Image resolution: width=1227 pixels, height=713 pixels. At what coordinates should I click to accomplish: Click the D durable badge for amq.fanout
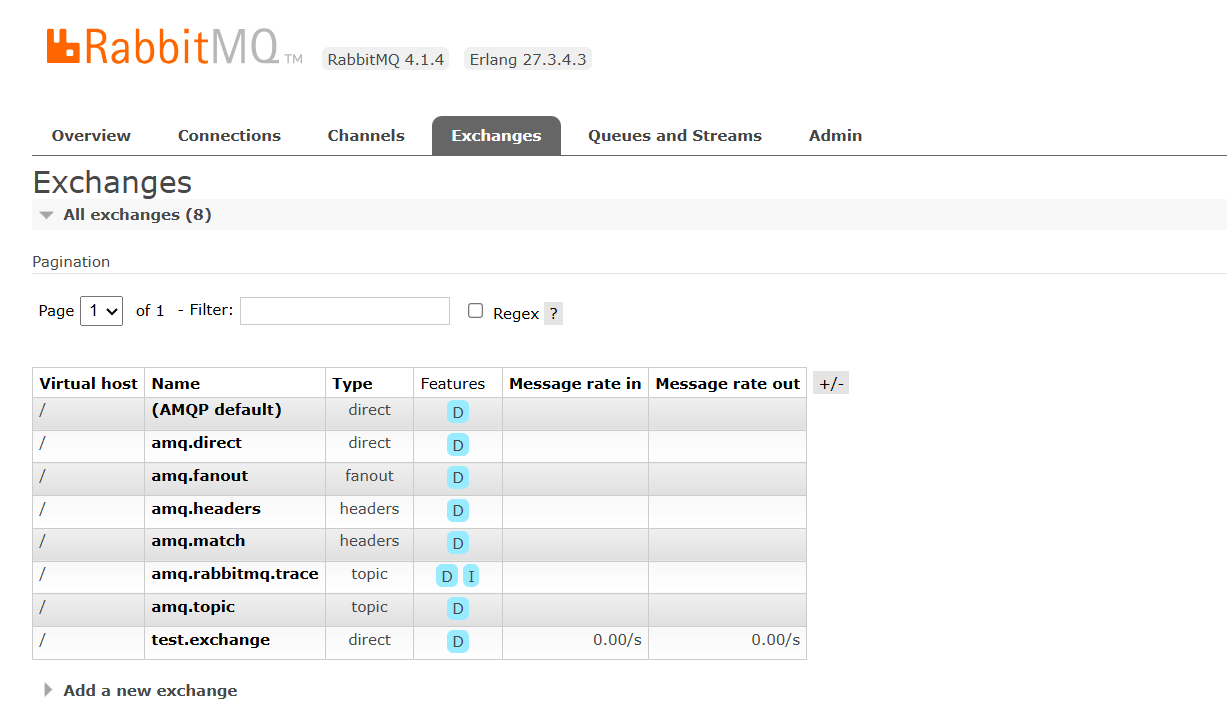pyautogui.click(x=458, y=478)
